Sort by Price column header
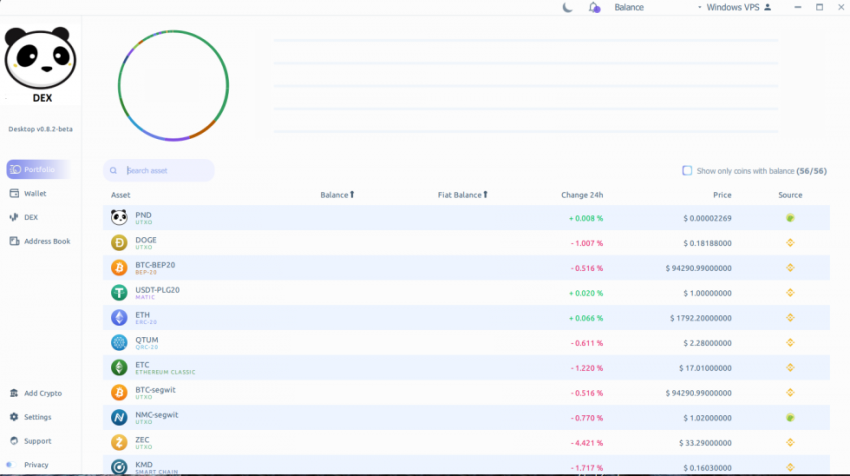This screenshot has height=476, width=850. (x=722, y=195)
